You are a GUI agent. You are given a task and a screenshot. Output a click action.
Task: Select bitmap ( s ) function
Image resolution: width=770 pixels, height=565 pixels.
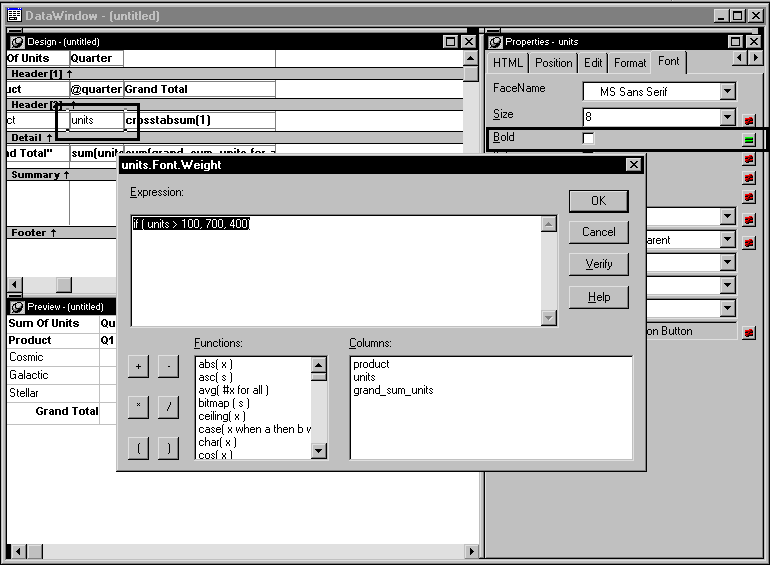(224, 404)
